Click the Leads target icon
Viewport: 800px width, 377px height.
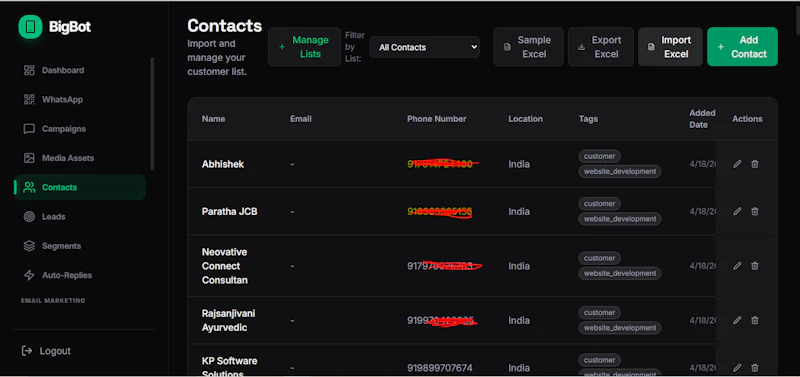tap(29, 217)
